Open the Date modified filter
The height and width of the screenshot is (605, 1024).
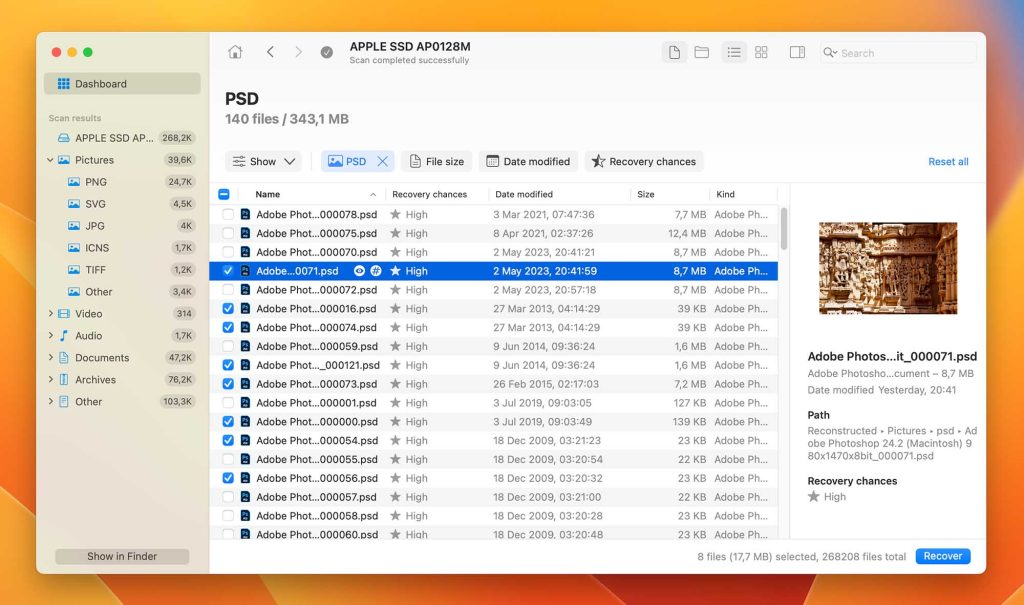point(528,161)
